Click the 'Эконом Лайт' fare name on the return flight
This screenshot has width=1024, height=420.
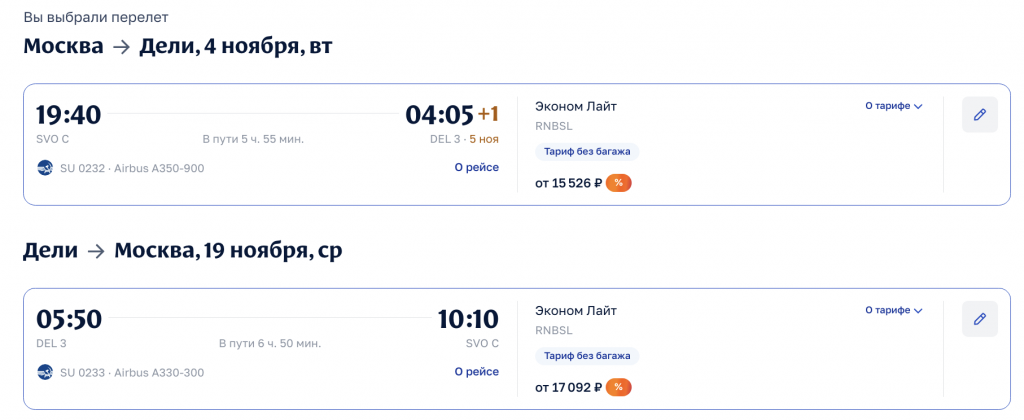coord(576,311)
